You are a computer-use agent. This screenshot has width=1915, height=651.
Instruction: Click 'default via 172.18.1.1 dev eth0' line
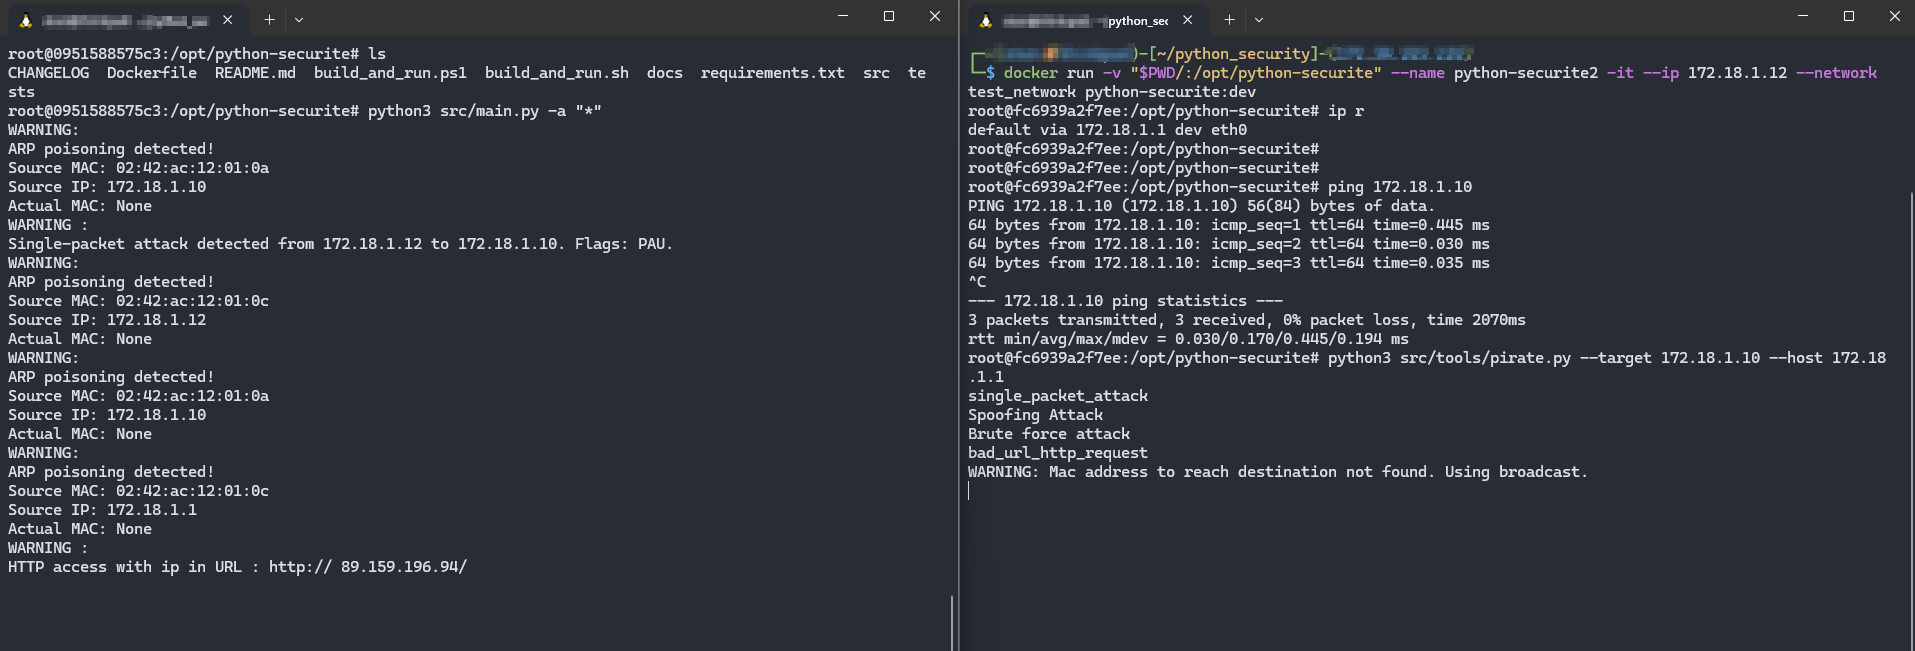(x=1107, y=130)
